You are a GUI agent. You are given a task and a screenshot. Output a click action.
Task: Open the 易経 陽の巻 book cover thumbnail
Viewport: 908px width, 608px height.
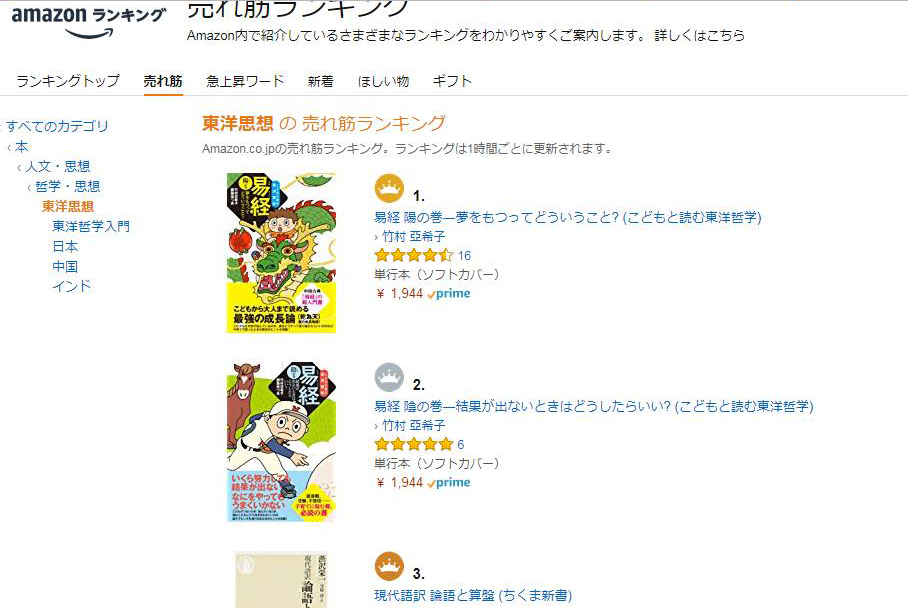pos(281,252)
